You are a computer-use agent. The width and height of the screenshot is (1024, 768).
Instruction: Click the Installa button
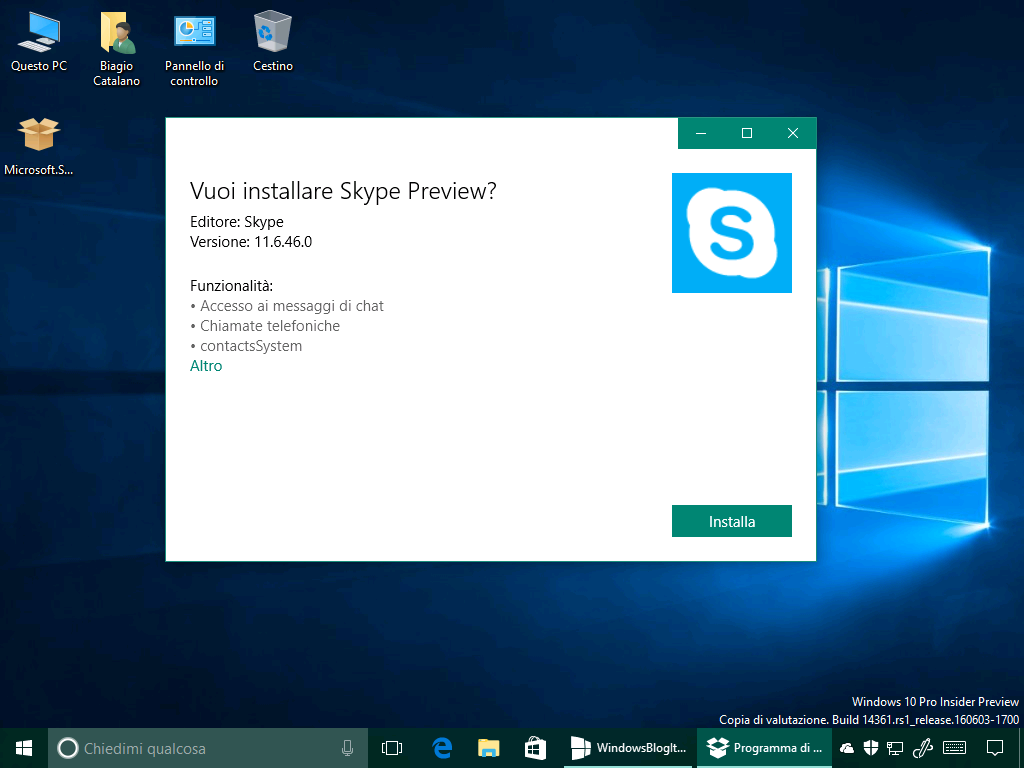click(731, 521)
